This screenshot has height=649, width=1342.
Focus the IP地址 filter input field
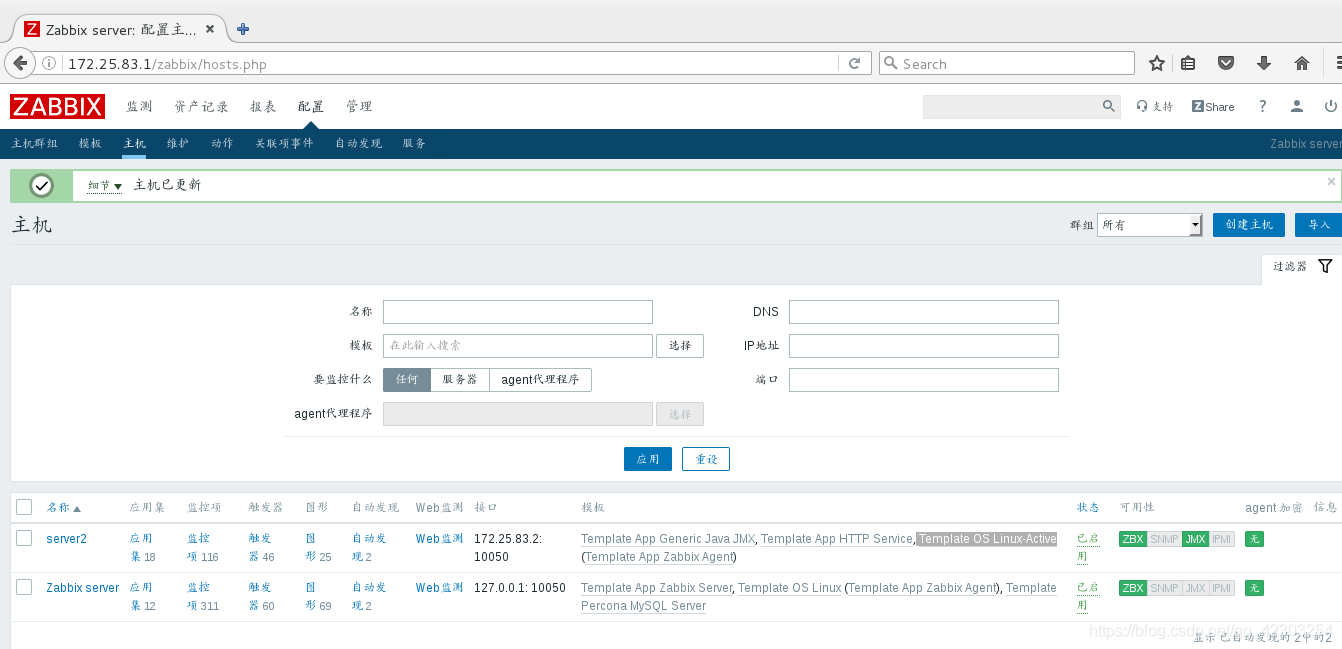923,346
